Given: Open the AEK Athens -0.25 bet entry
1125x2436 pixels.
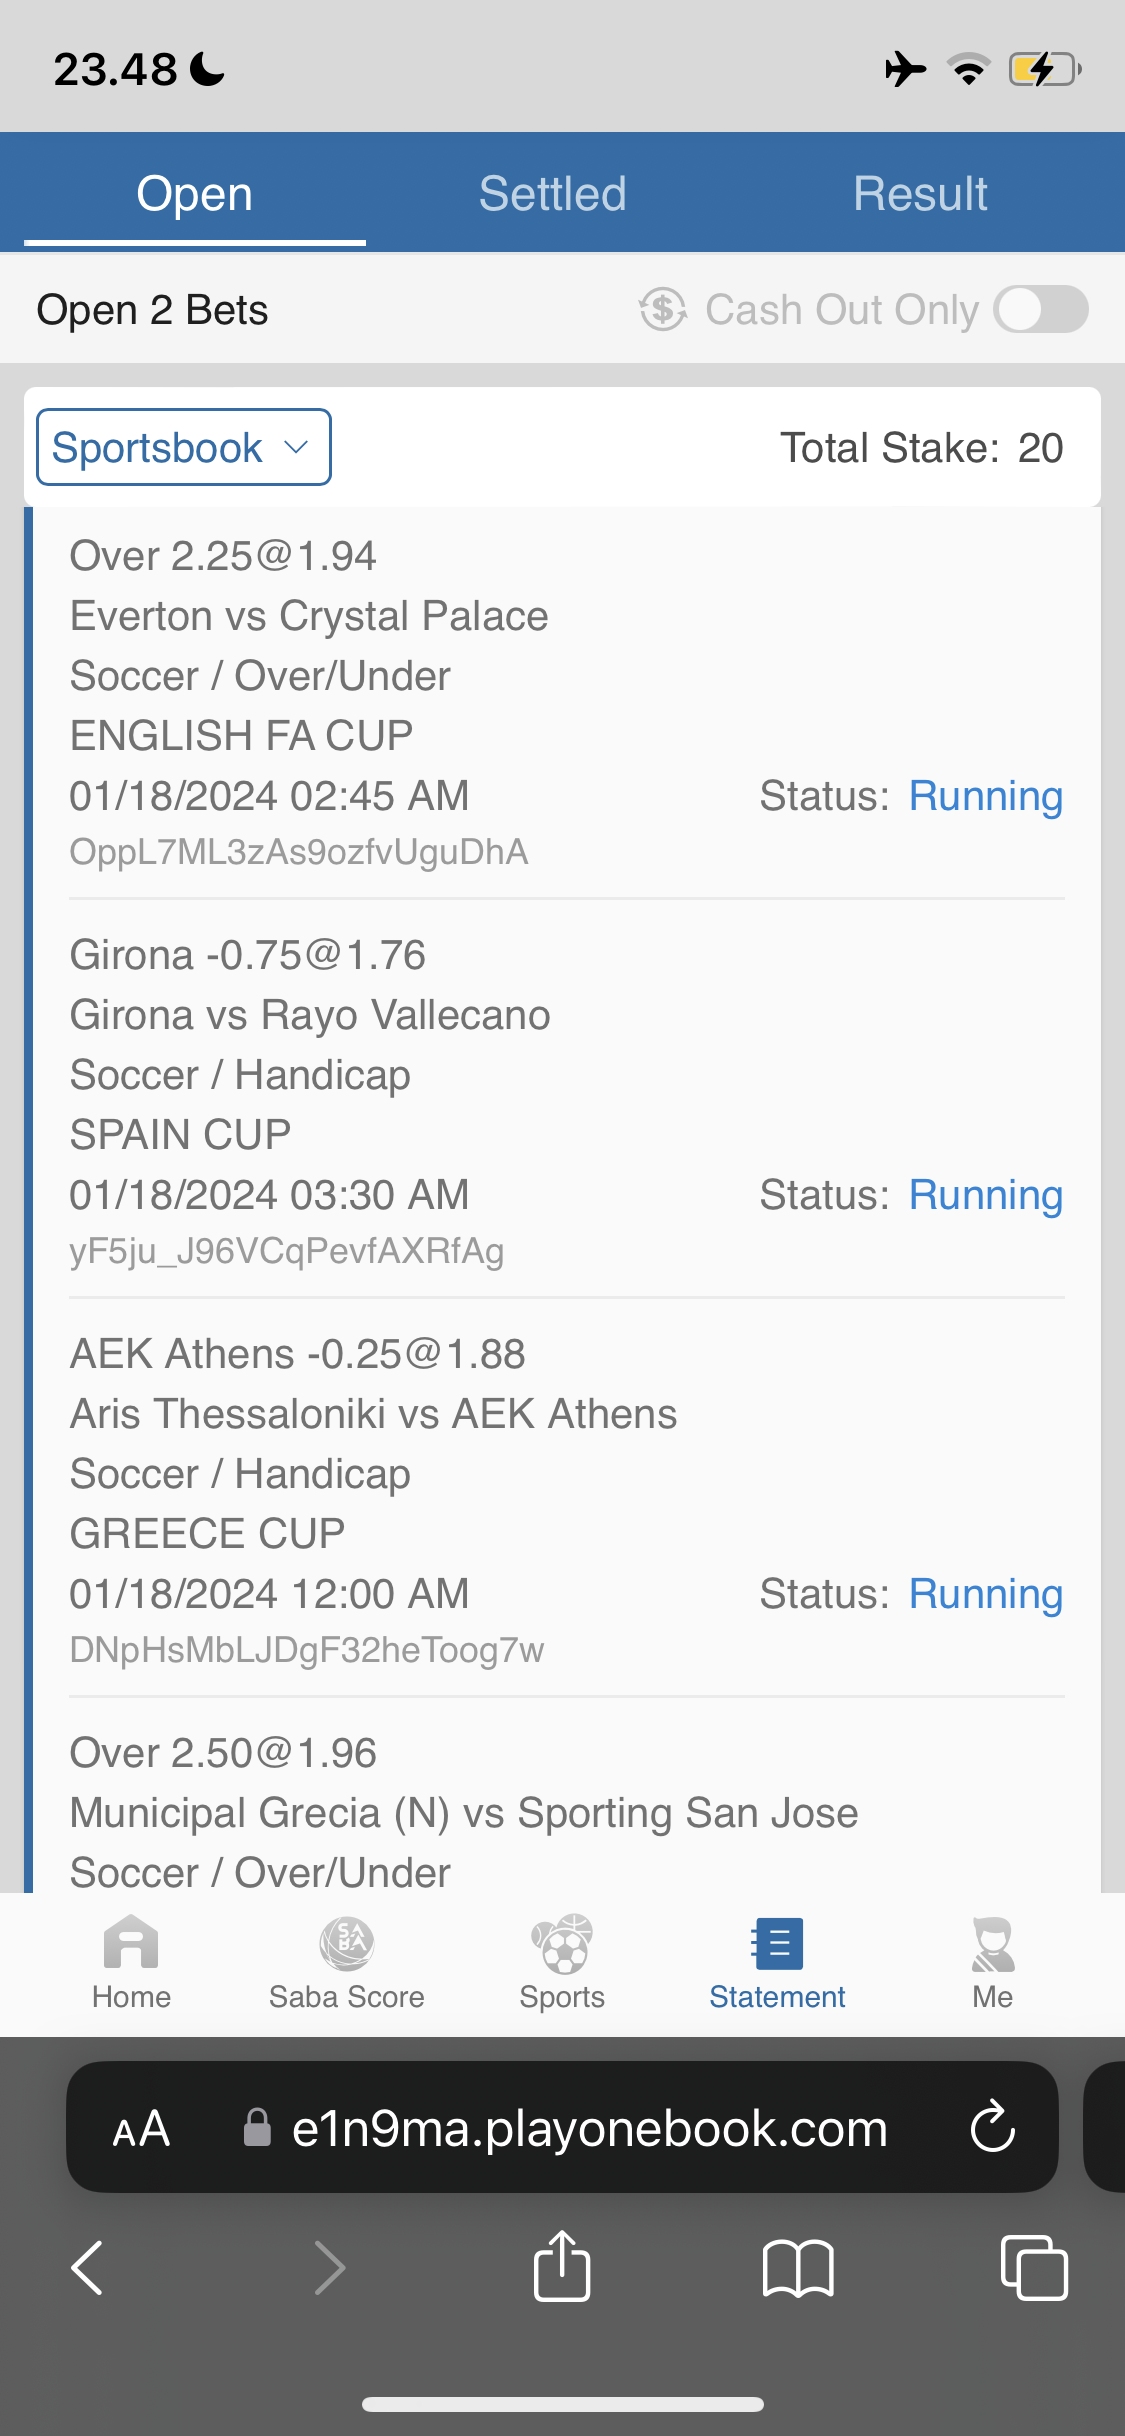Looking at the screenshot, I should (x=297, y=1354).
